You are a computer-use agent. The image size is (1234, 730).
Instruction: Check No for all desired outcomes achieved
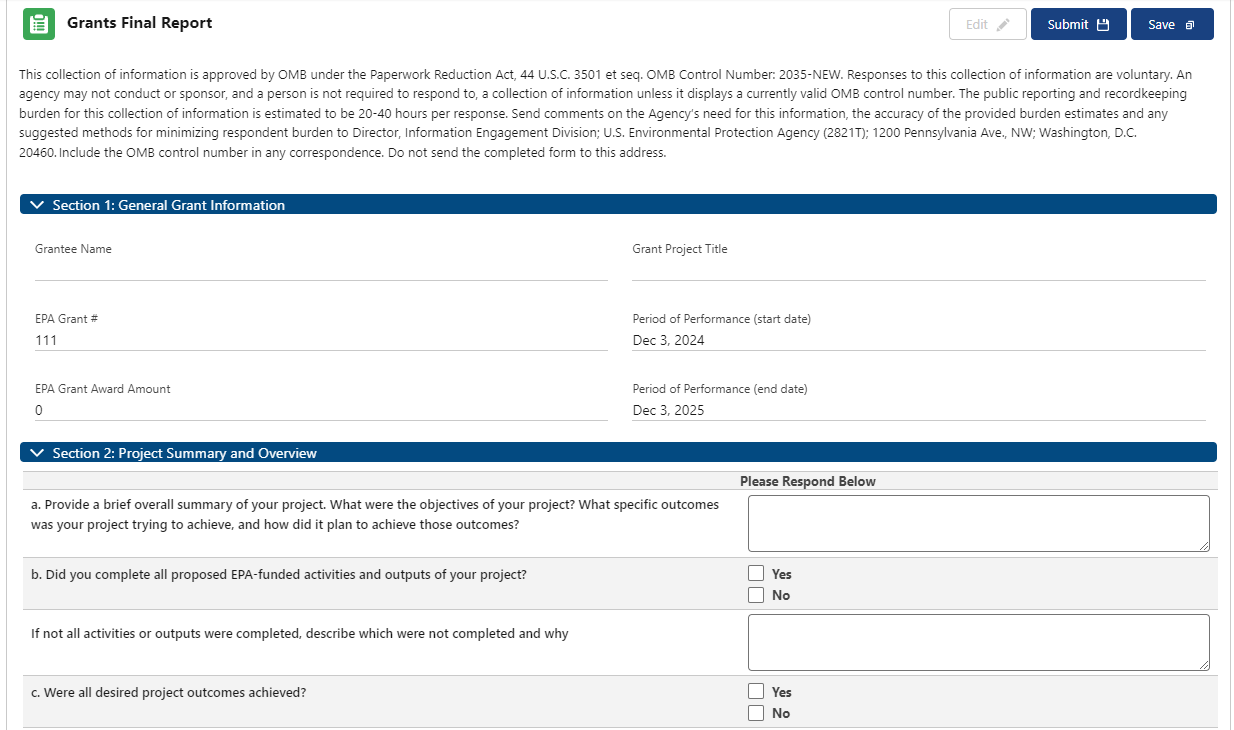[x=757, y=713]
